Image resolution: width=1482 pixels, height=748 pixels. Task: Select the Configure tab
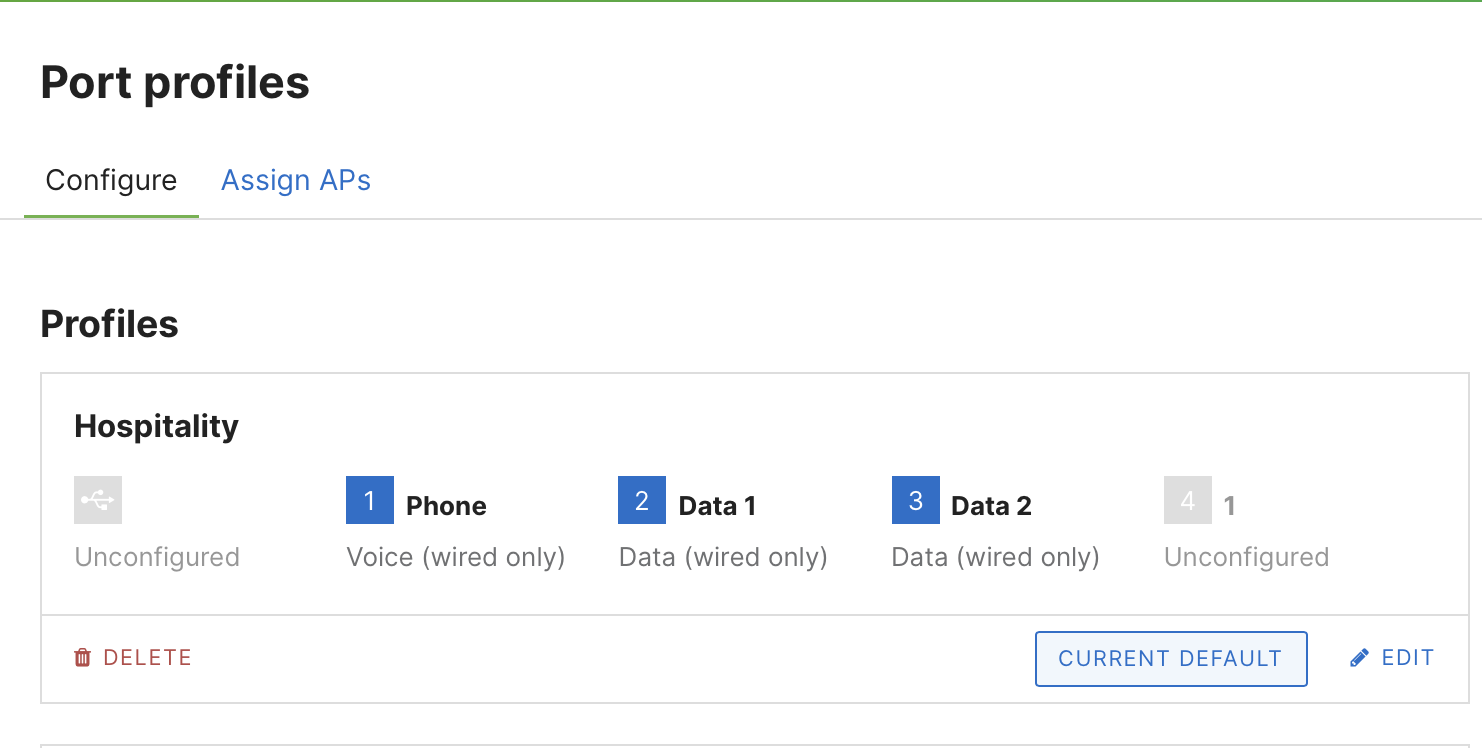110,180
